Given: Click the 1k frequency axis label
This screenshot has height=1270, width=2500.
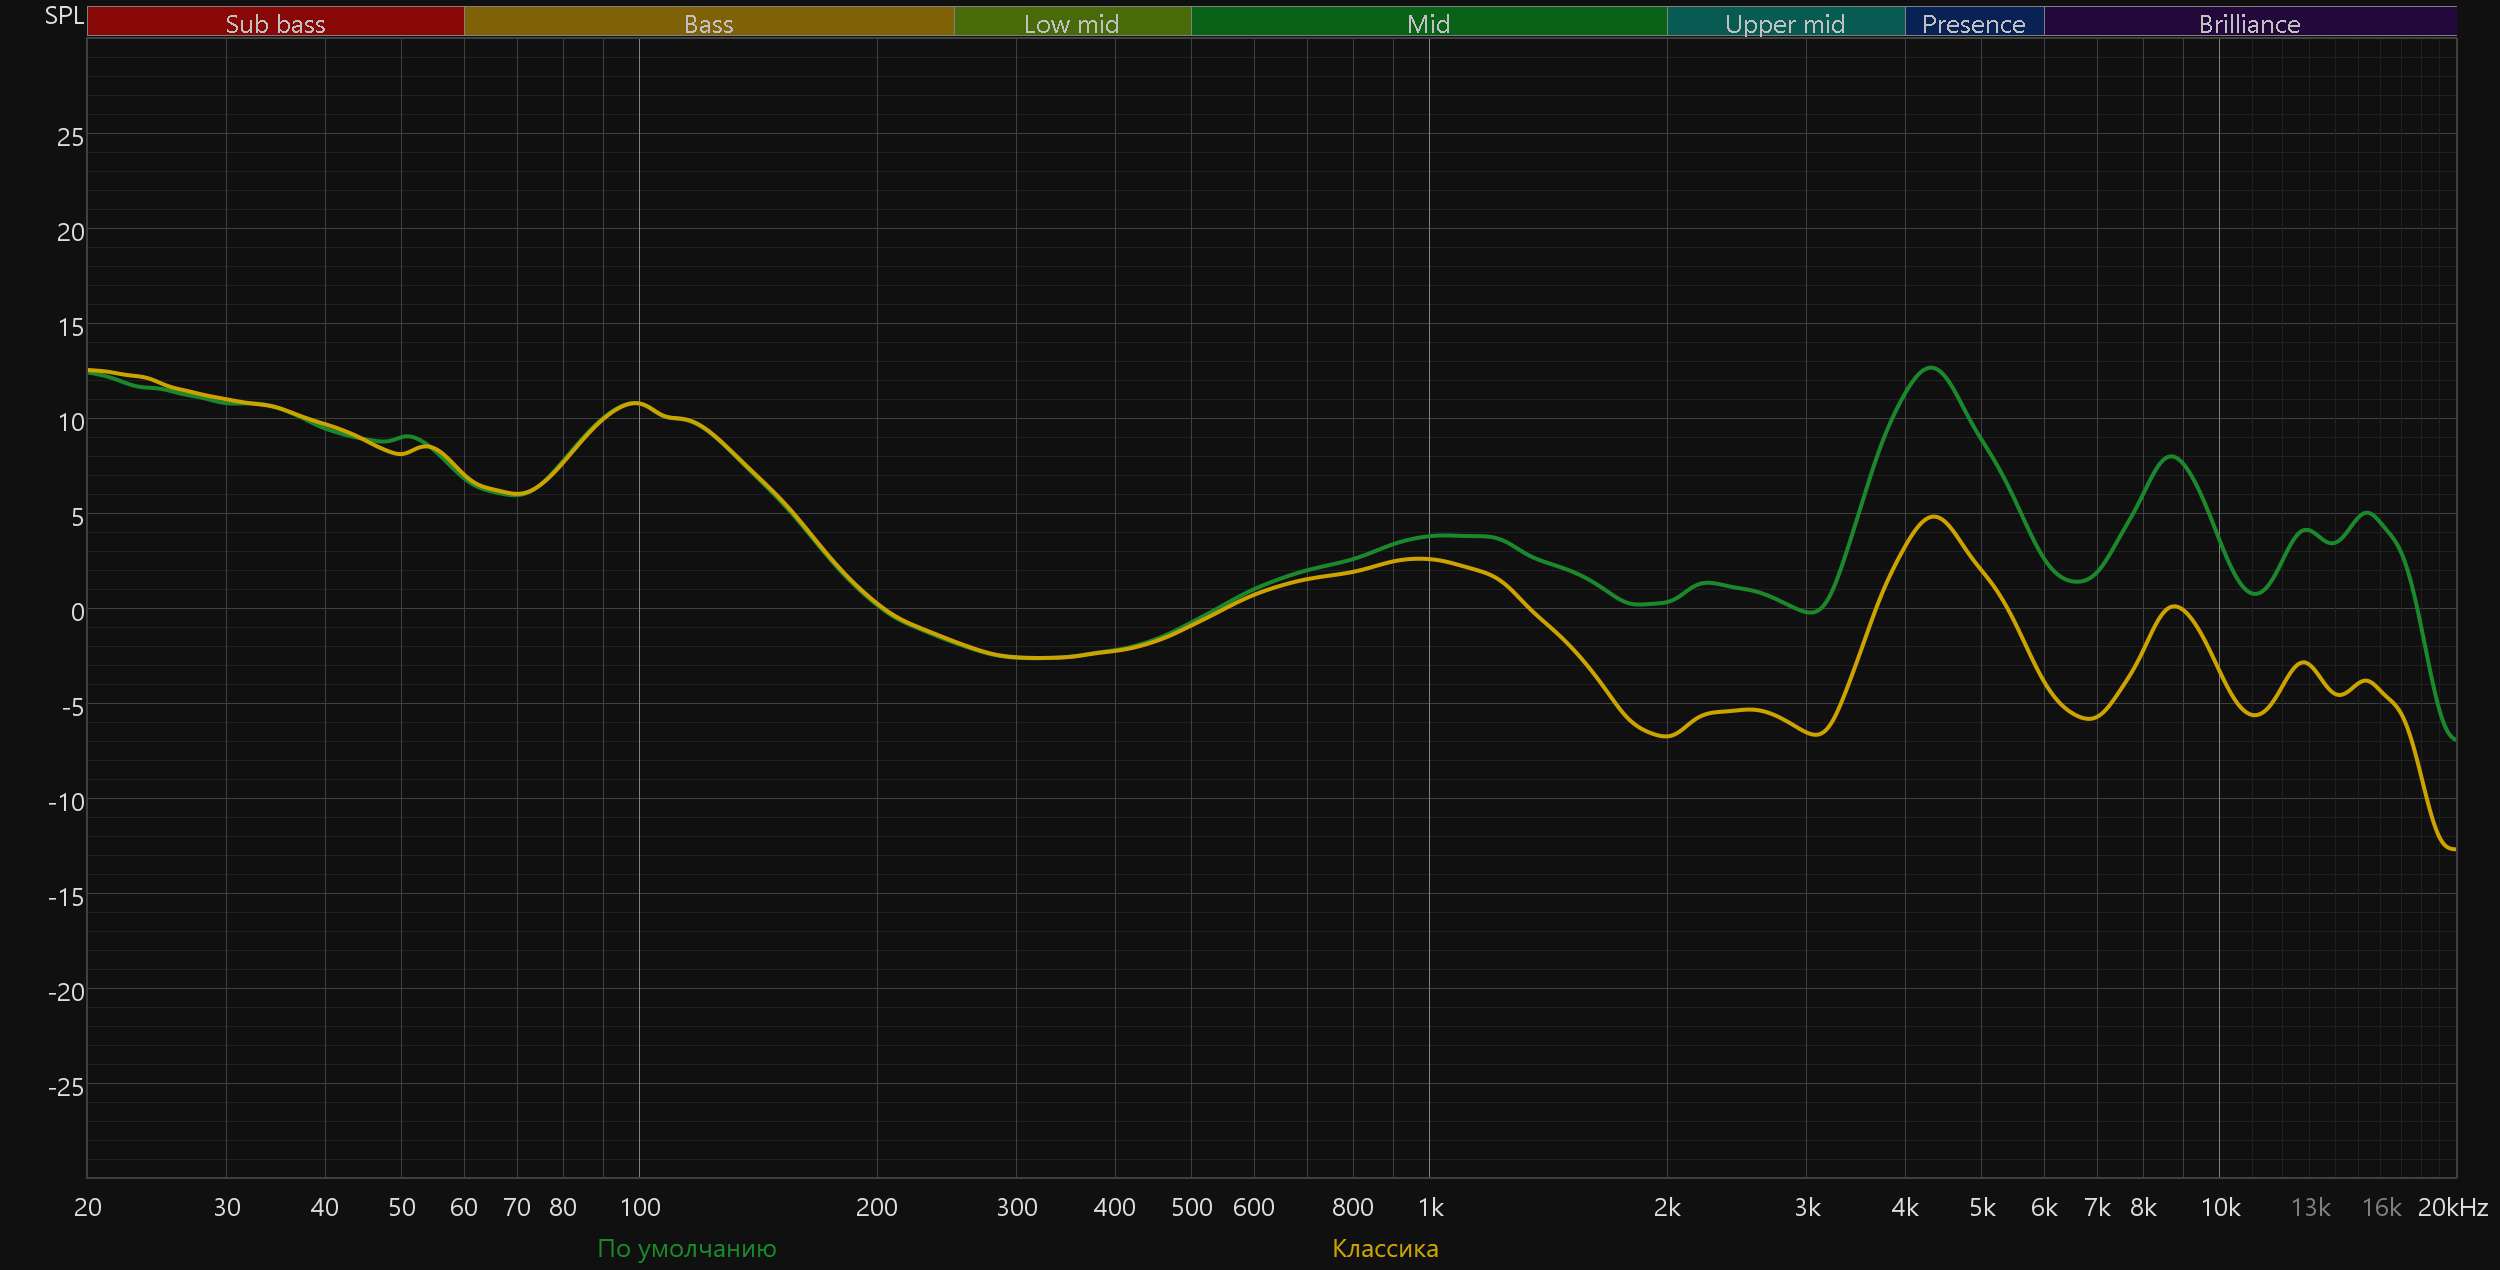Looking at the screenshot, I should [1430, 1207].
